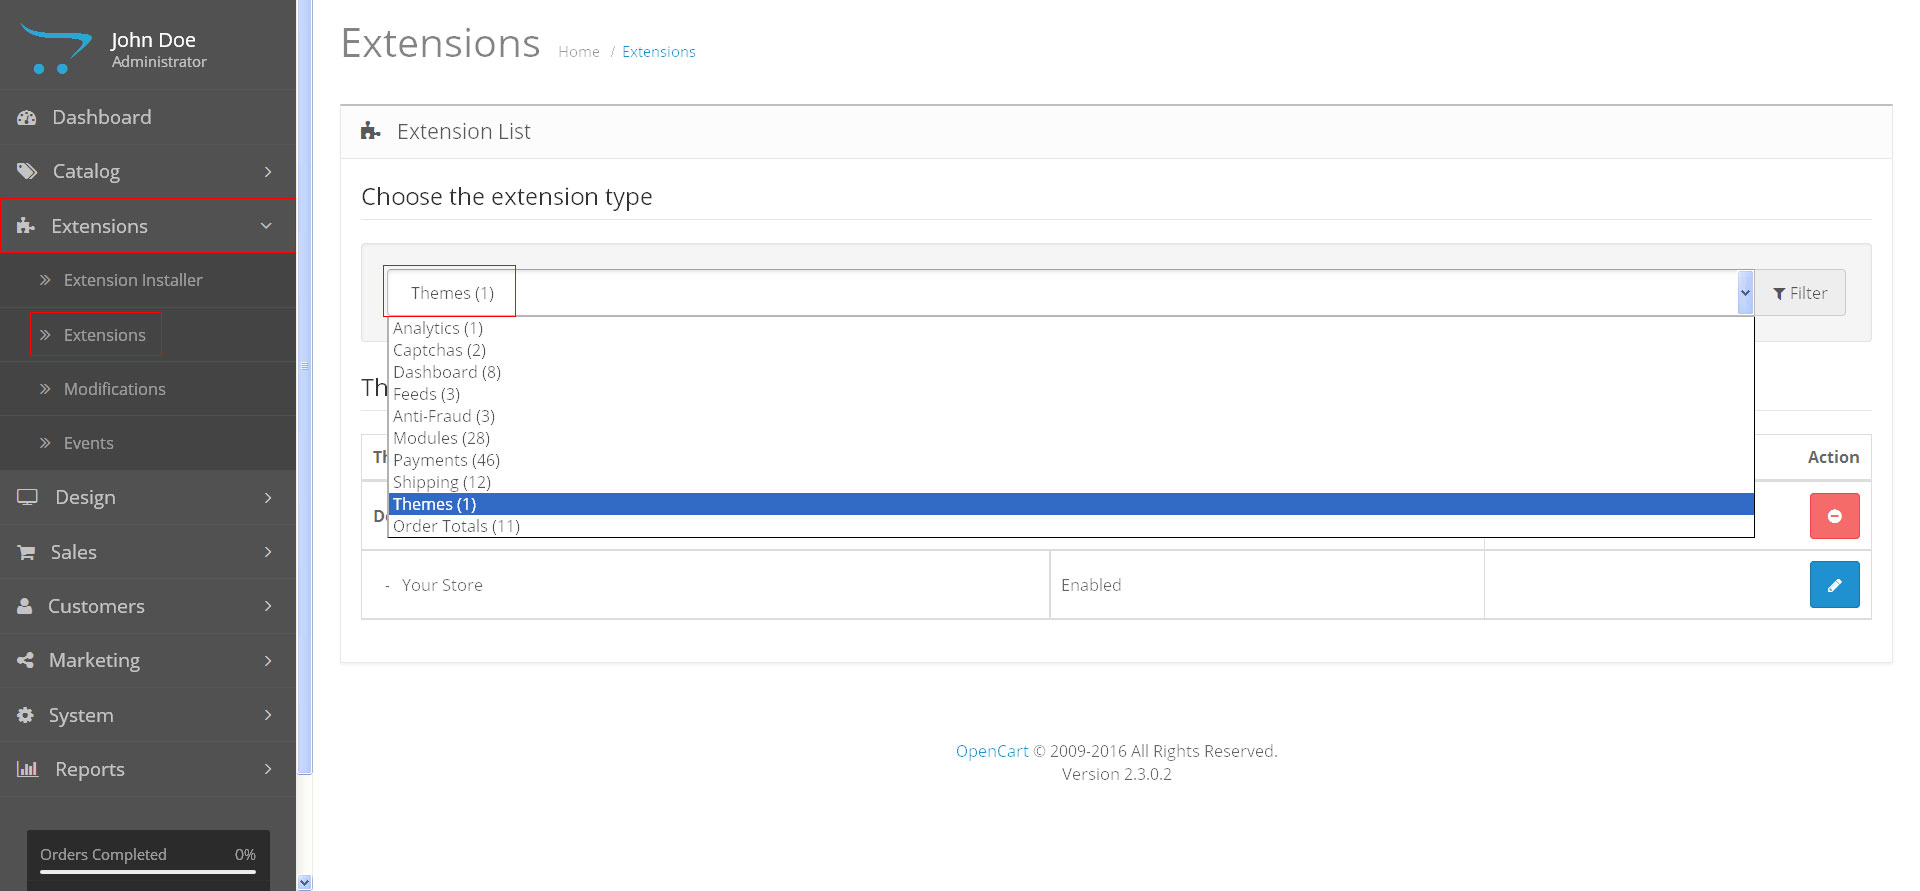Viewport: 1920px width, 891px height.
Task: Click the Design monitor icon
Action: point(27,498)
